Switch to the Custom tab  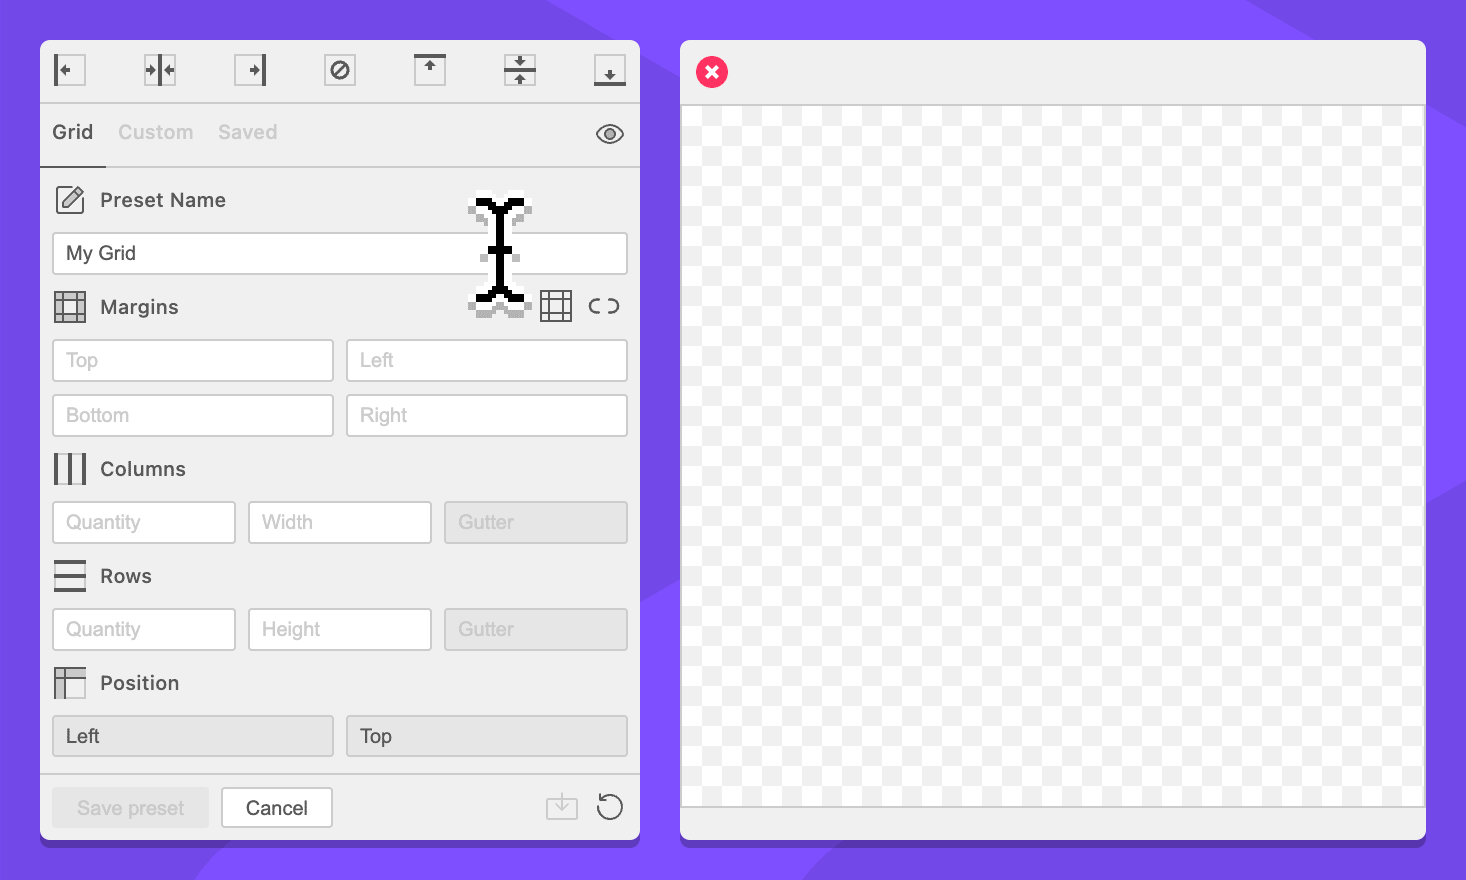pos(155,132)
